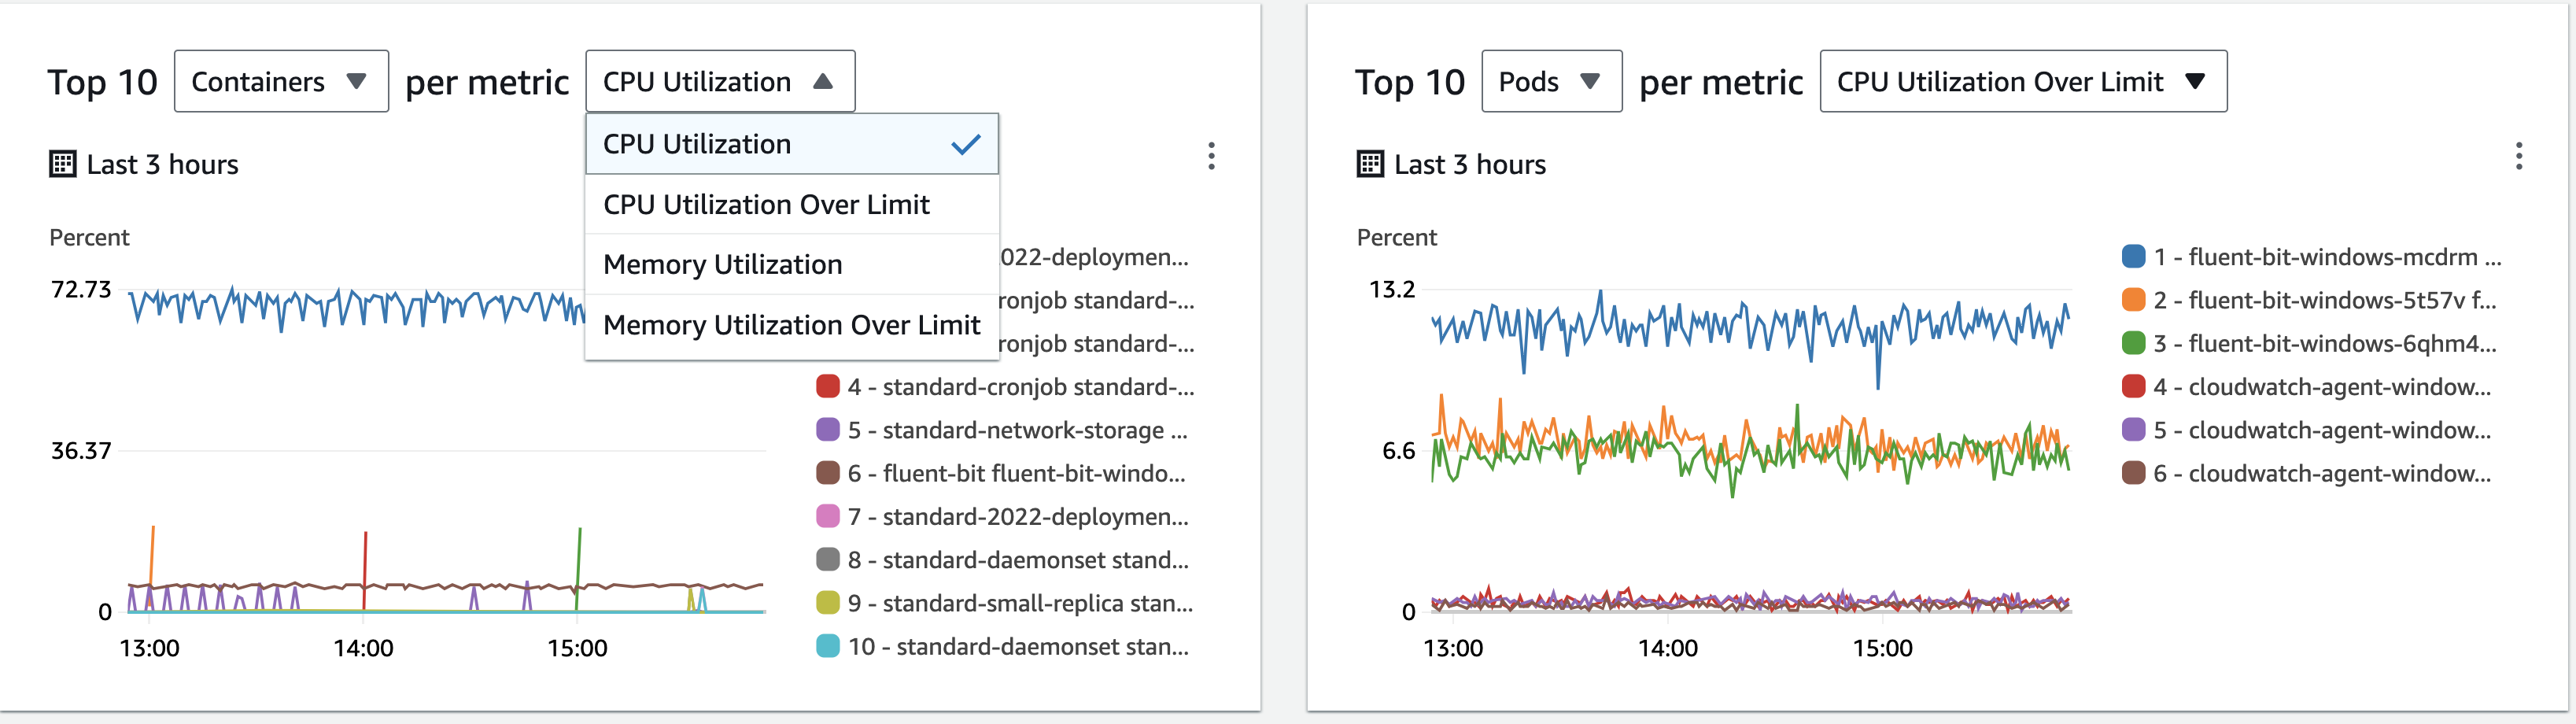The width and height of the screenshot is (2576, 724).
Task: Choose Memory Utilization Over Limit option
Action: click(792, 325)
